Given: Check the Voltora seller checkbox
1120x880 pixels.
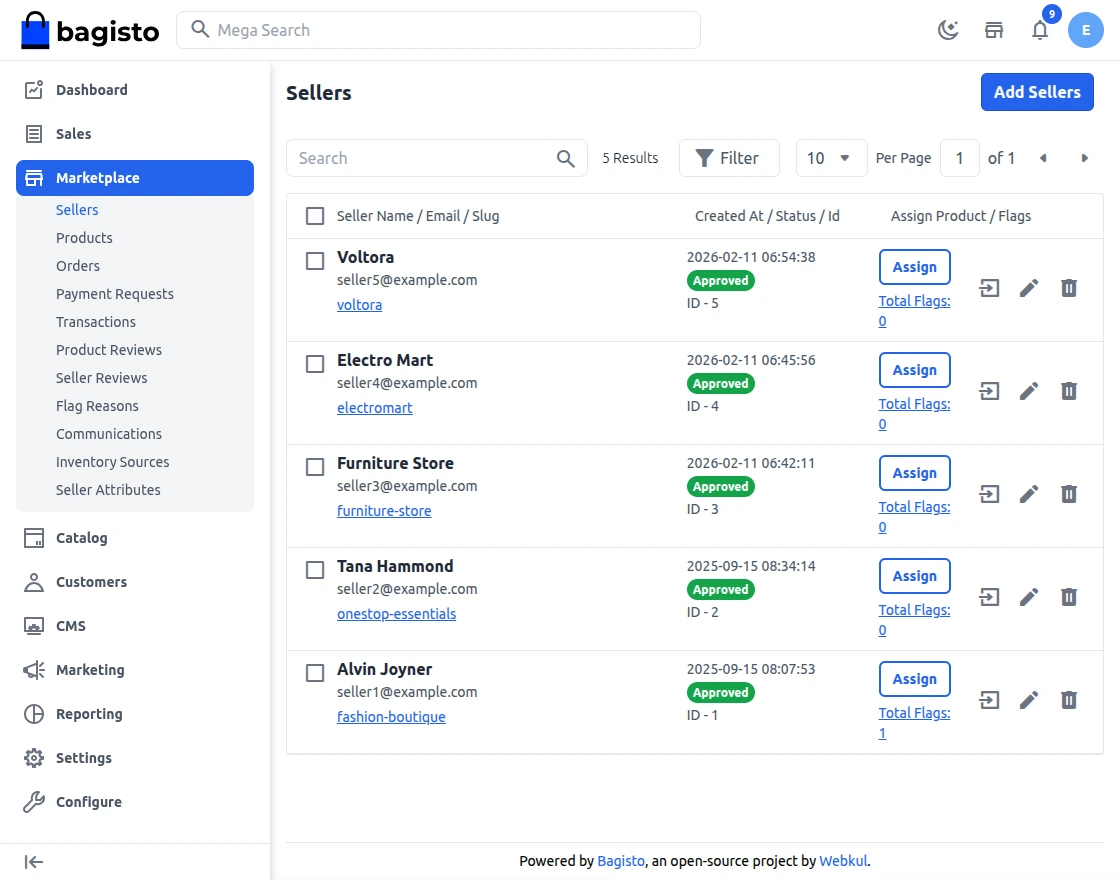Looking at the screenshot, I should click(315, 261).
